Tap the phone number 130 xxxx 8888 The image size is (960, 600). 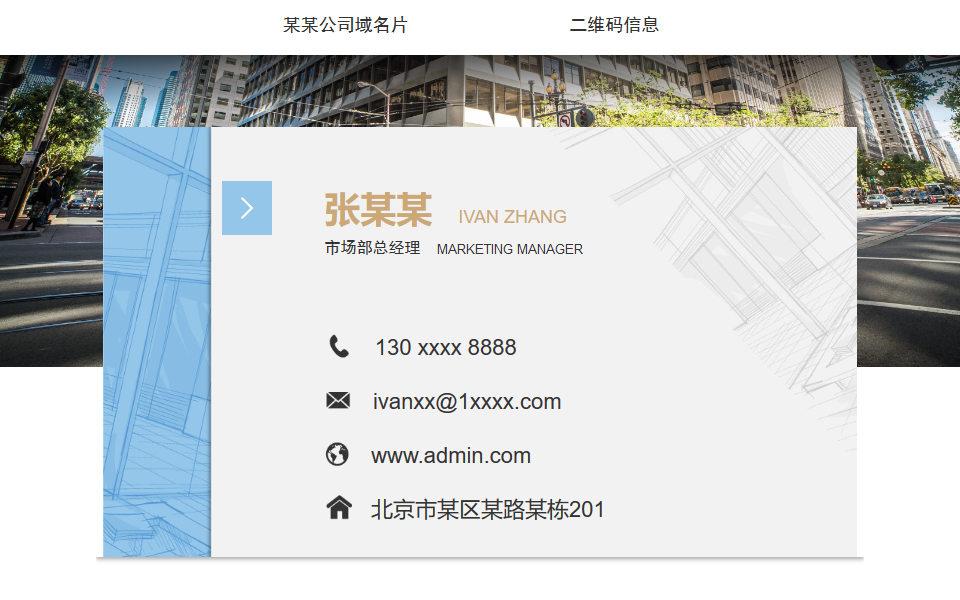click(x=446, y=348)
